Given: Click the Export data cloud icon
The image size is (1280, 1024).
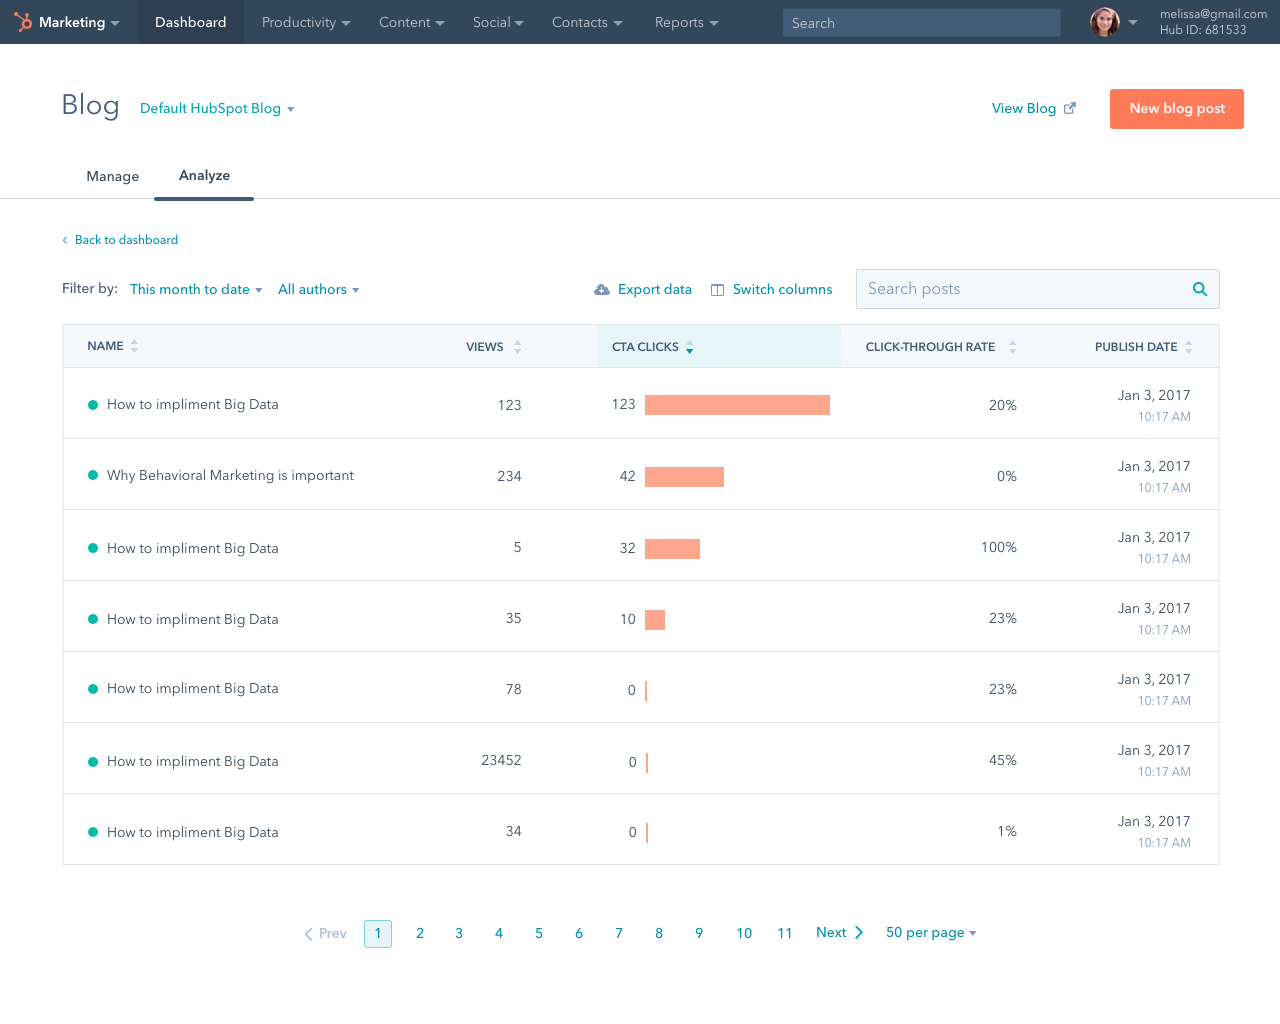Looking at the screenshot, I should (602, 290).
